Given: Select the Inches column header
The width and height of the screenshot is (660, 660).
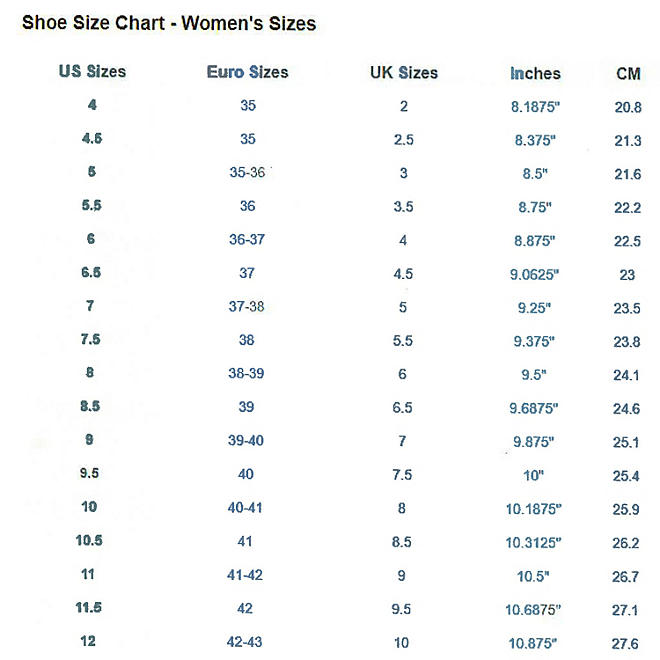Looking at the screenshot, I should 535,73.
